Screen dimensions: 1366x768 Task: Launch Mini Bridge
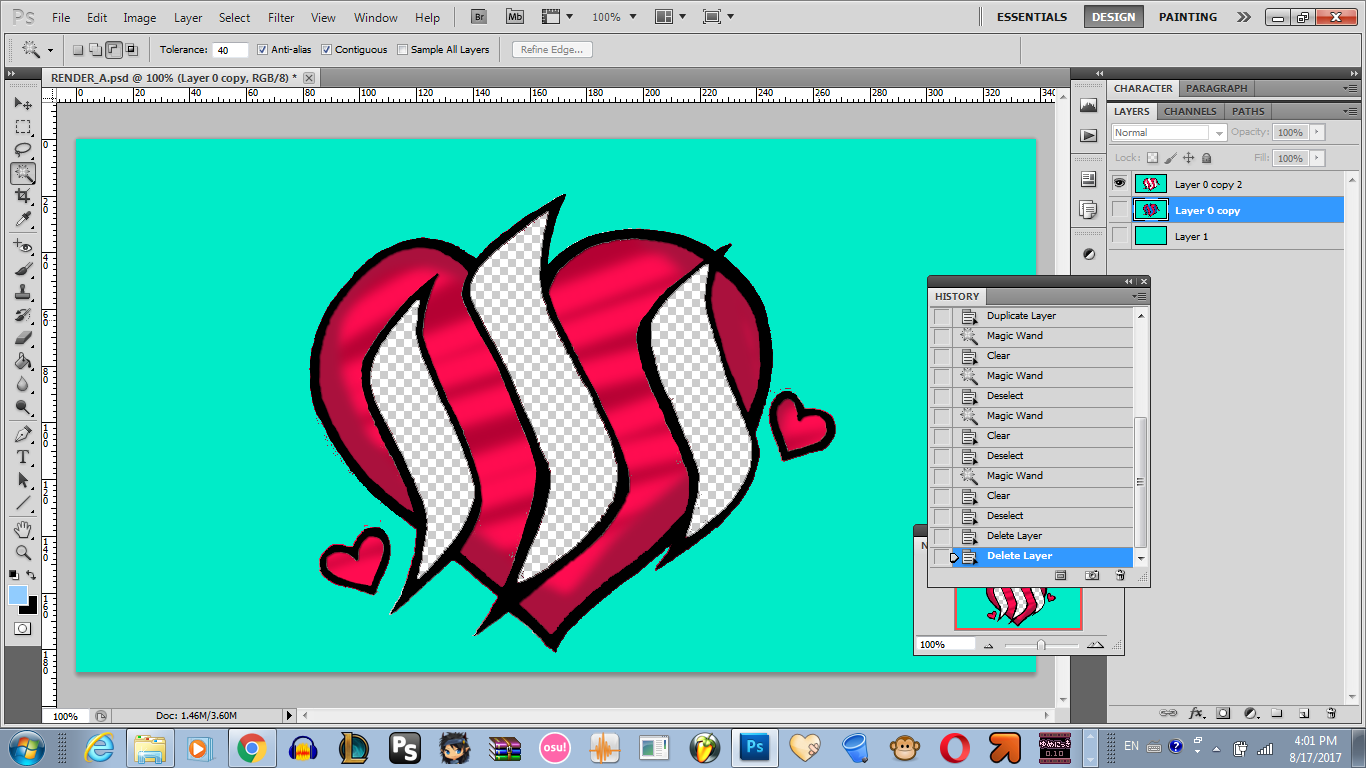(x=514, y=17)
